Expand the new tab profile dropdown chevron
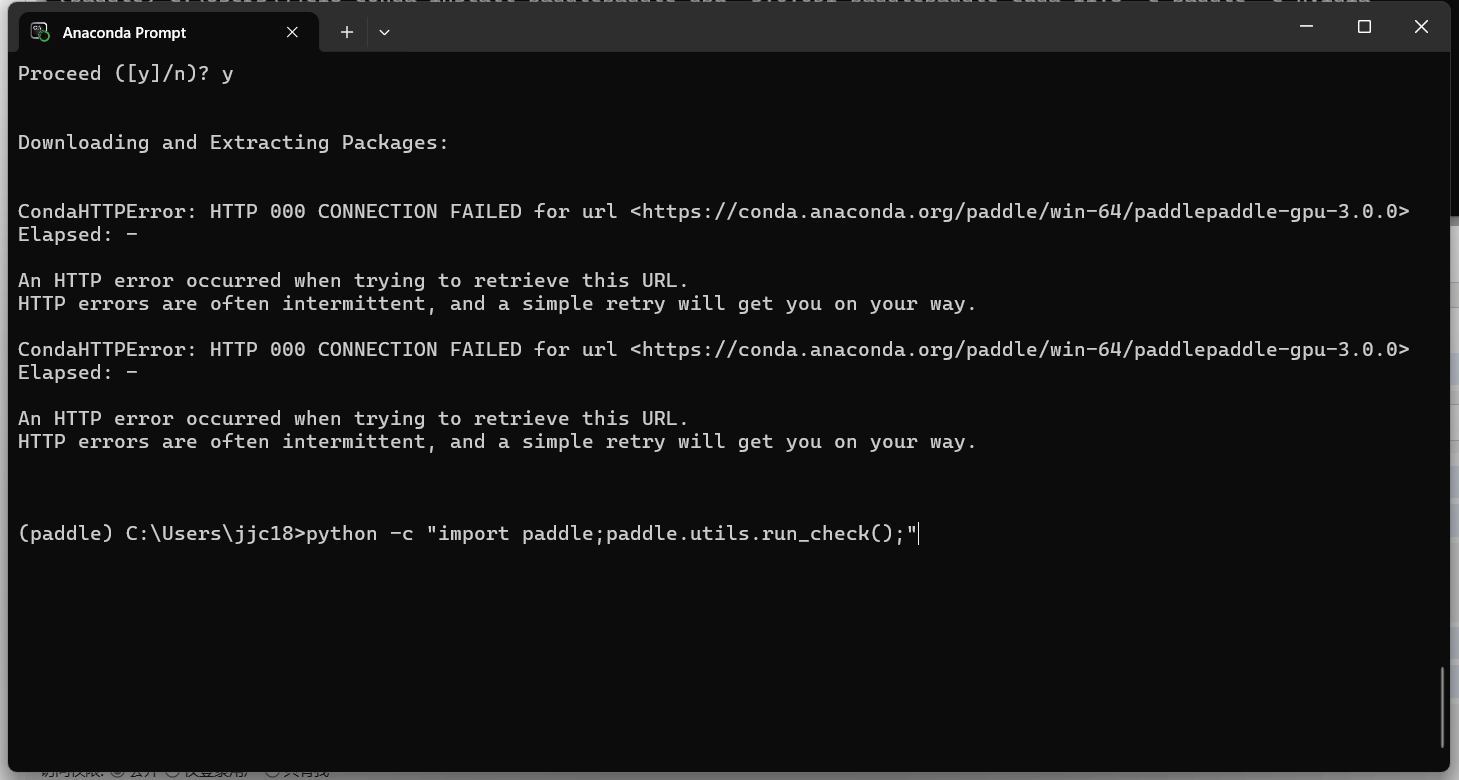Viewport: 1459px width, 780px height. click(x=384, y=32)
